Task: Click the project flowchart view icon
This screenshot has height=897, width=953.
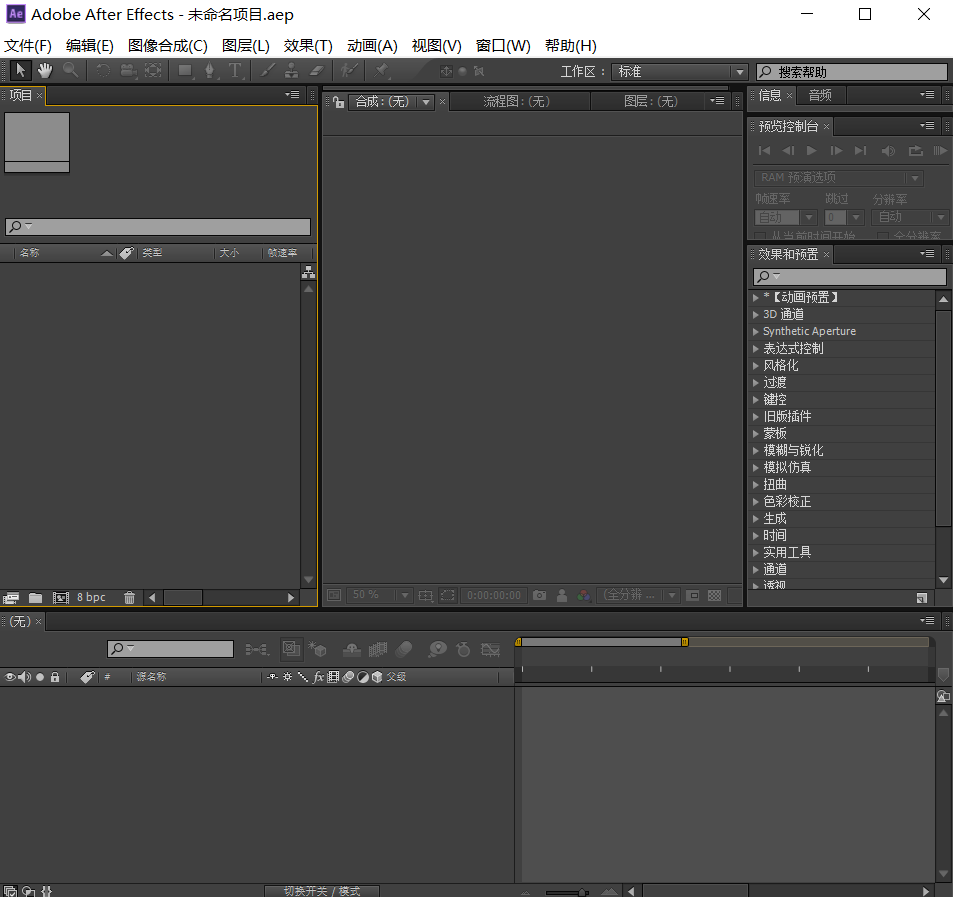Action: [x=309, y=272]
